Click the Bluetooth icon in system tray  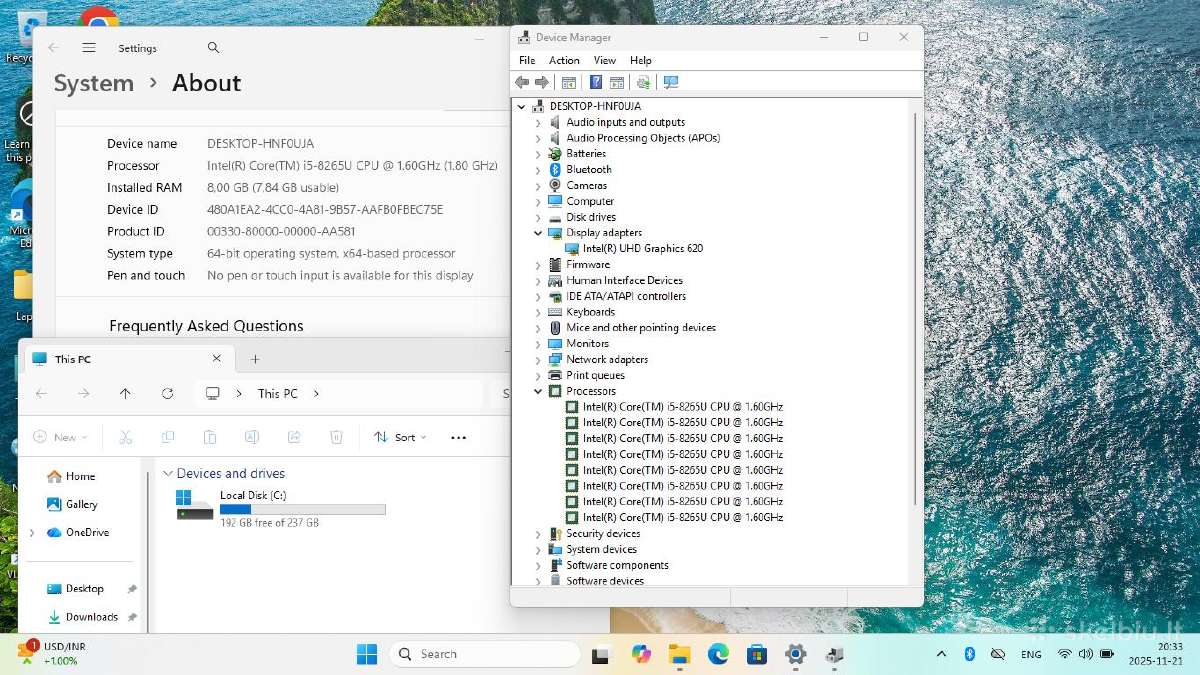coord(969,654)
